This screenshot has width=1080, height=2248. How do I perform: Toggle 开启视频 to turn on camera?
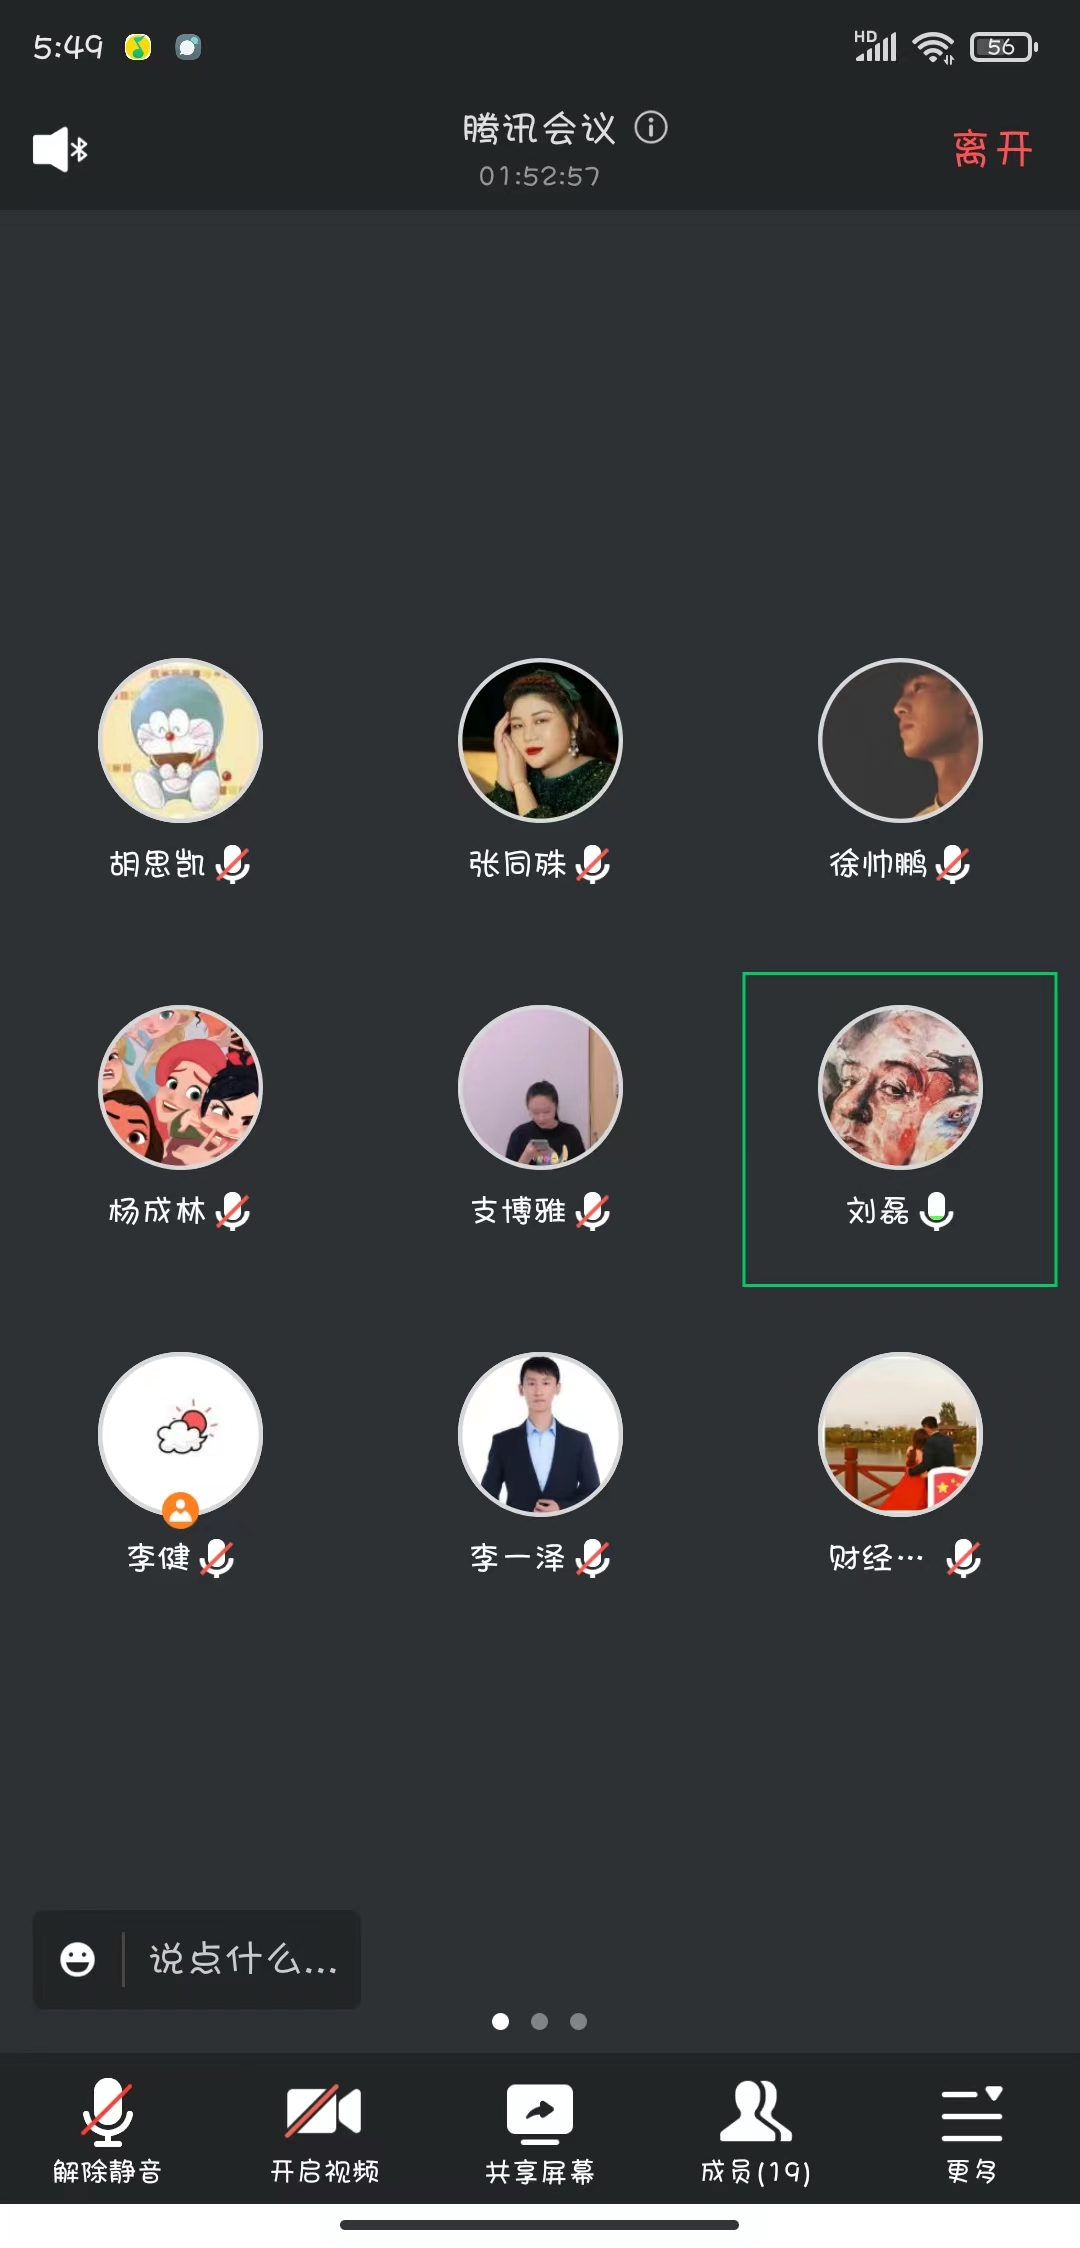324,2130
